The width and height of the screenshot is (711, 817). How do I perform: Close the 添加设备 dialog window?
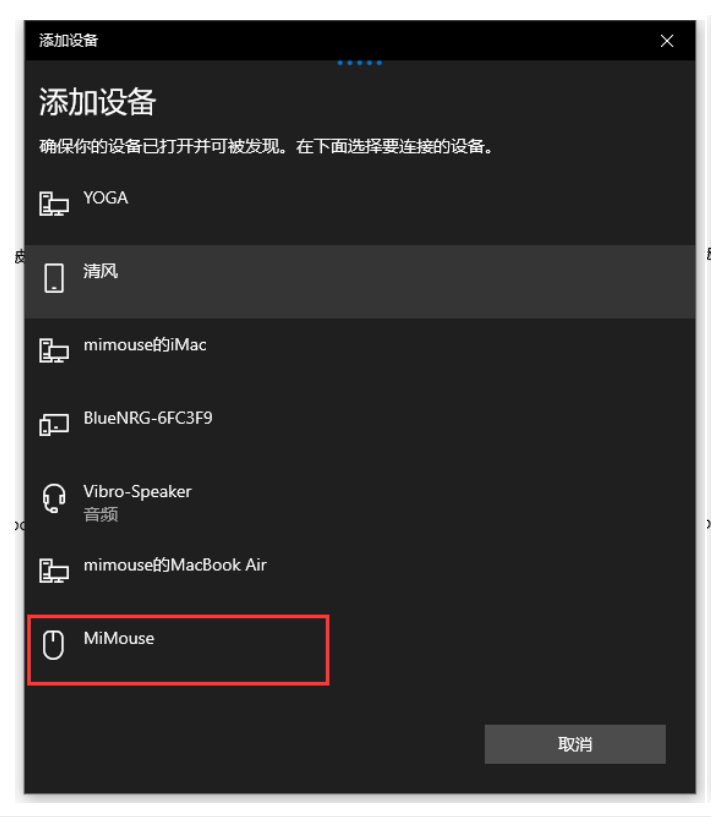[667, 41]
